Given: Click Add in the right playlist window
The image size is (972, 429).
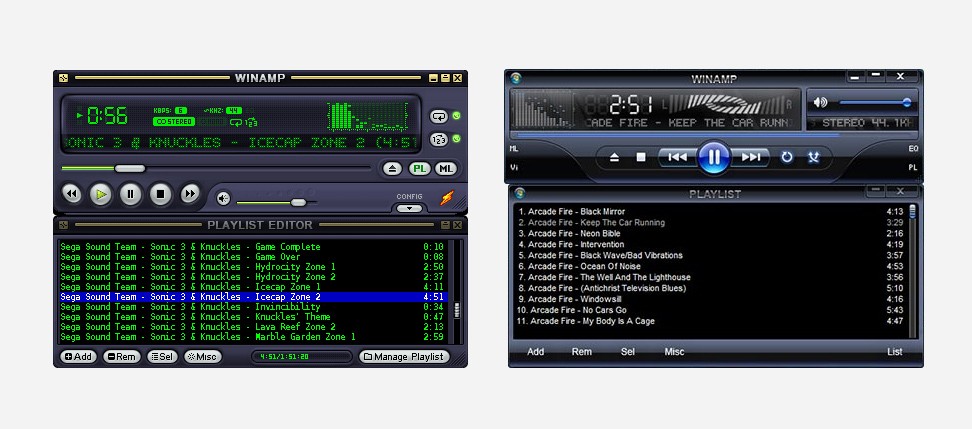Looking at the screenshot, I should [535, 352].
